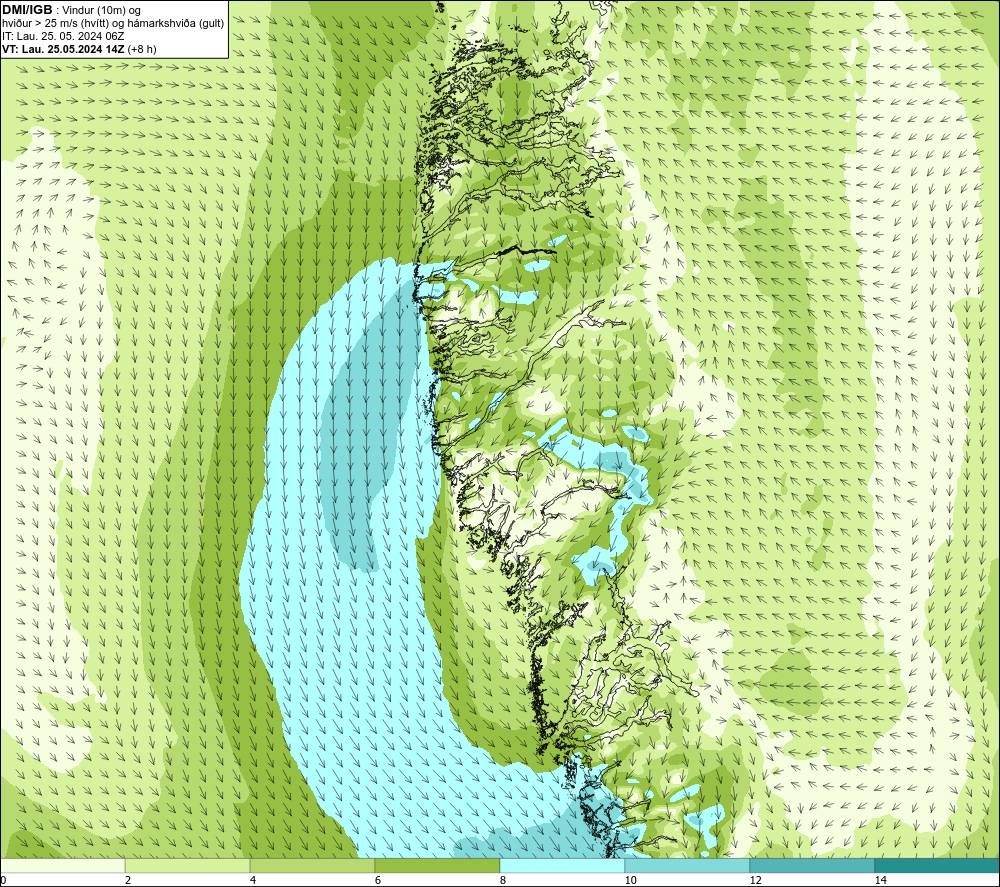Click the IT: Lau. 25. 05. 2024 06Z line
The width and height of the screenshot is (1000, 887).
pyautogui.click(x=63, y=36)
